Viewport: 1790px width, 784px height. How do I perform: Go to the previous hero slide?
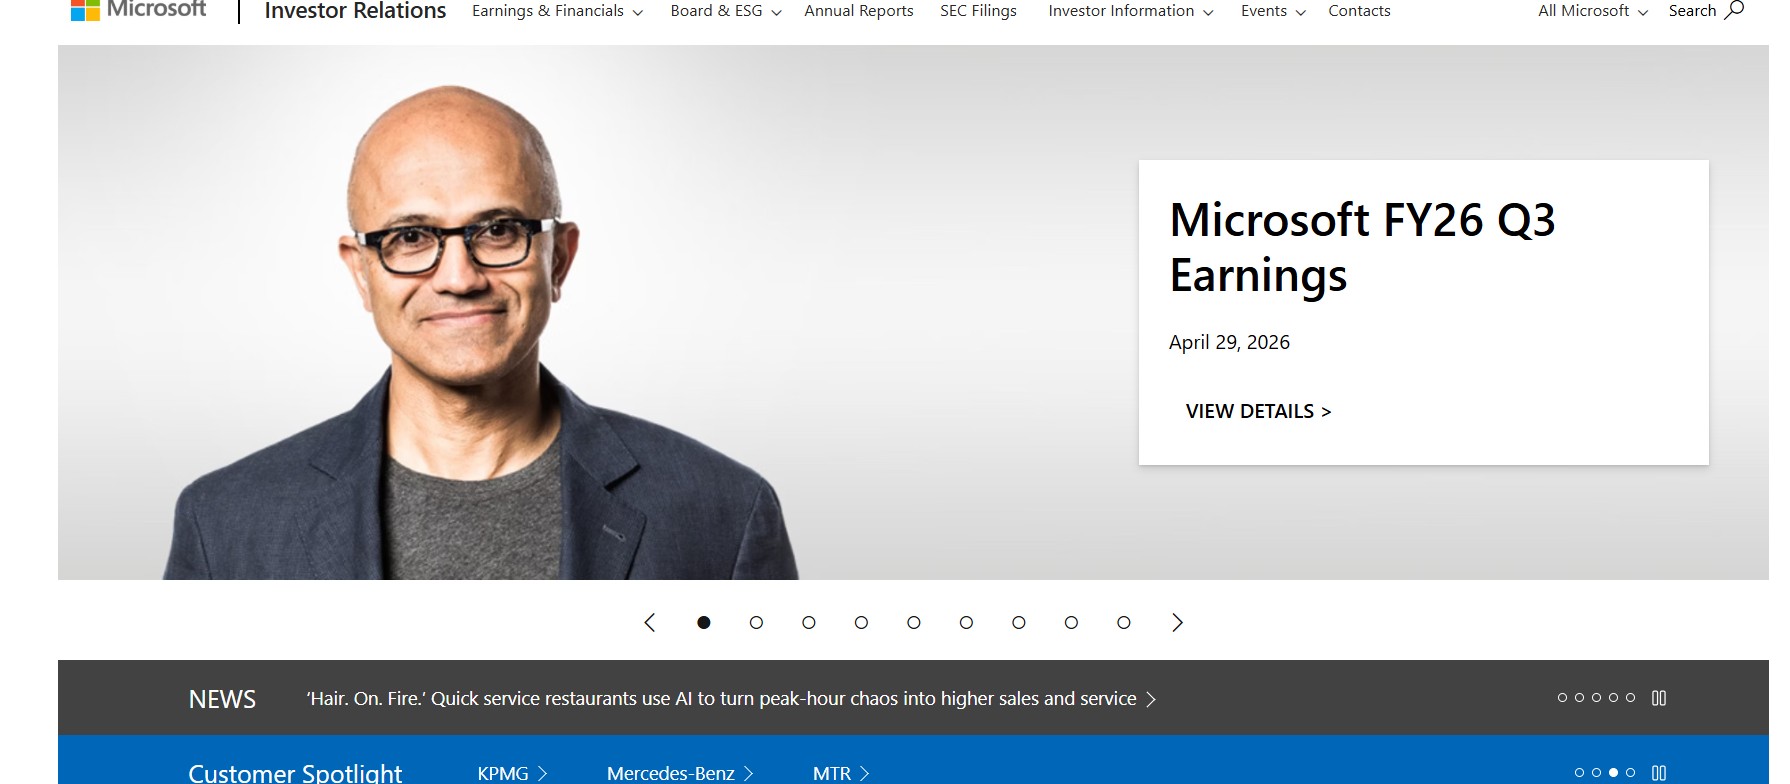pos(650,622)
